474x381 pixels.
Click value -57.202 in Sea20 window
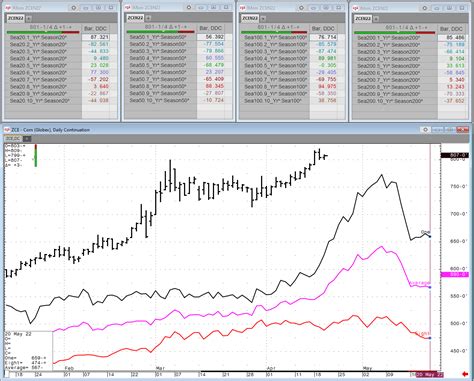tap(99, 79)
